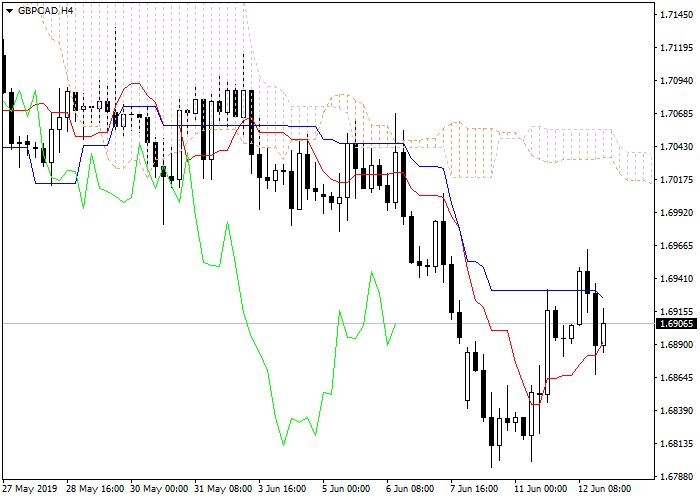This screenshot has width=700, height=500.
Task: Click the 1.70175 price scale label
Action: coord(677,180)
